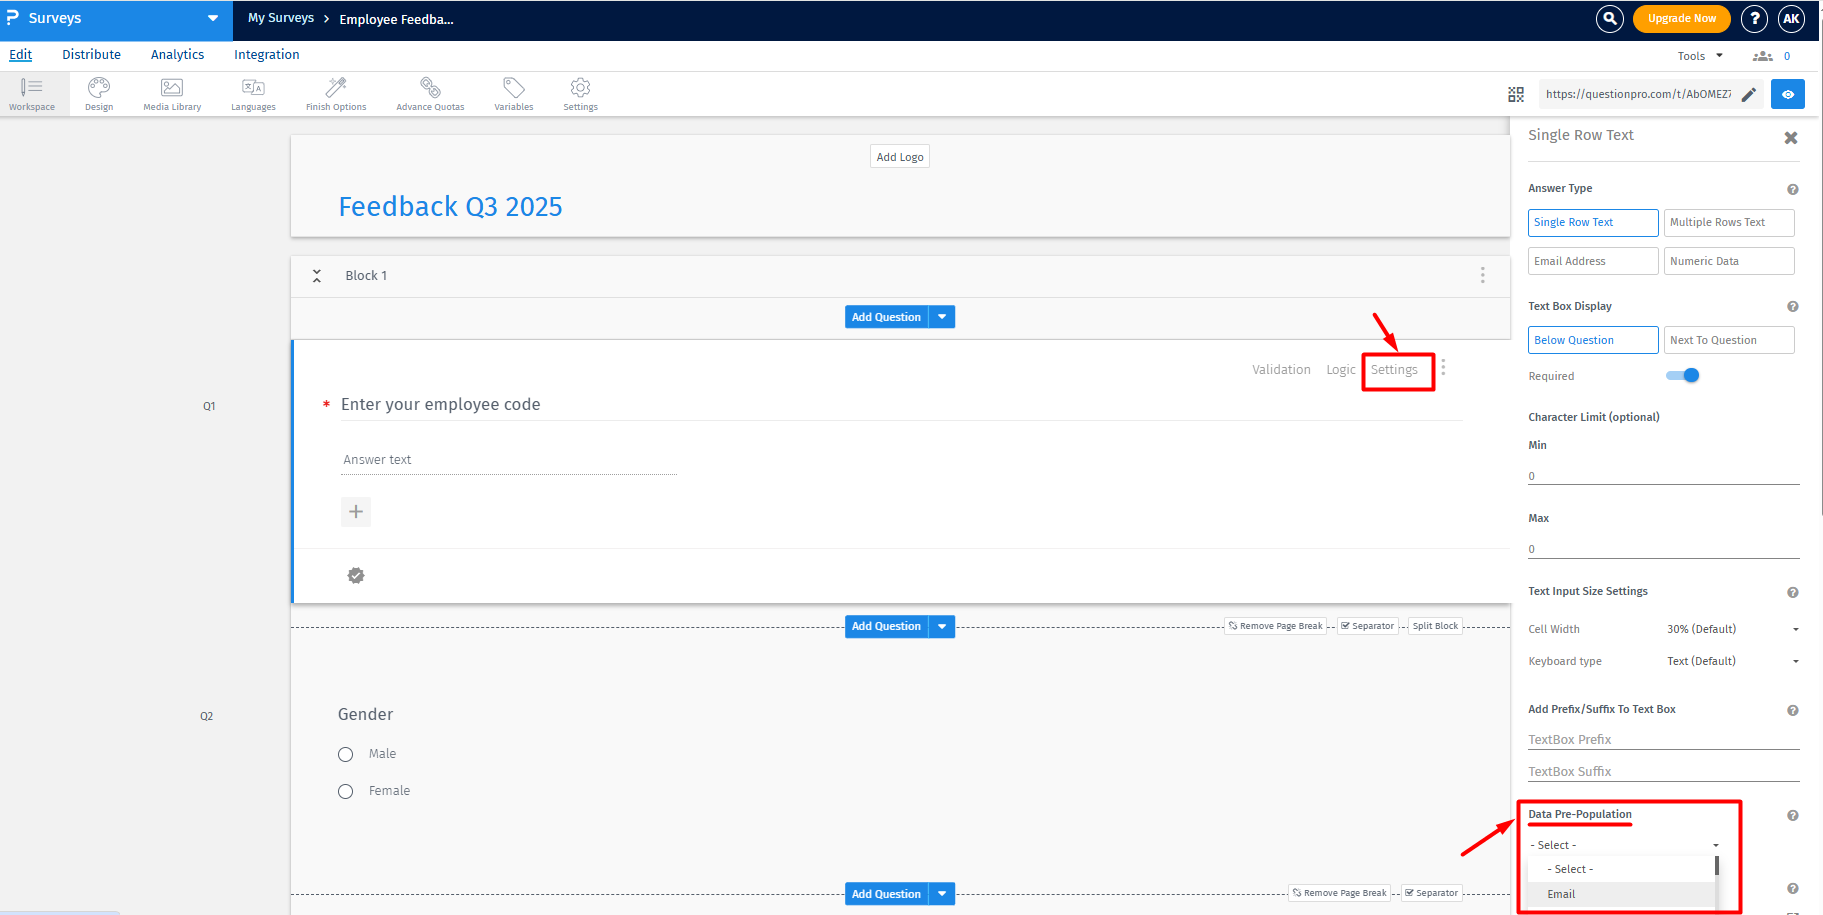Choose Numeric Data answer type

pyautogui.click(x=1729, y=261)
